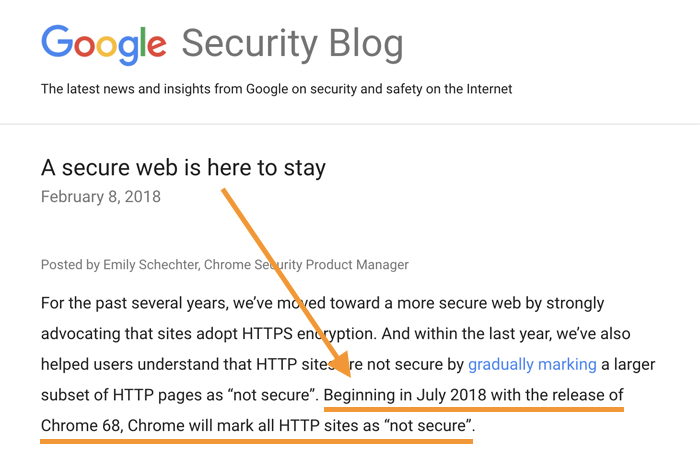
Task: Click the underlined "Chrome 68" text
Action: tap(81, 426)
